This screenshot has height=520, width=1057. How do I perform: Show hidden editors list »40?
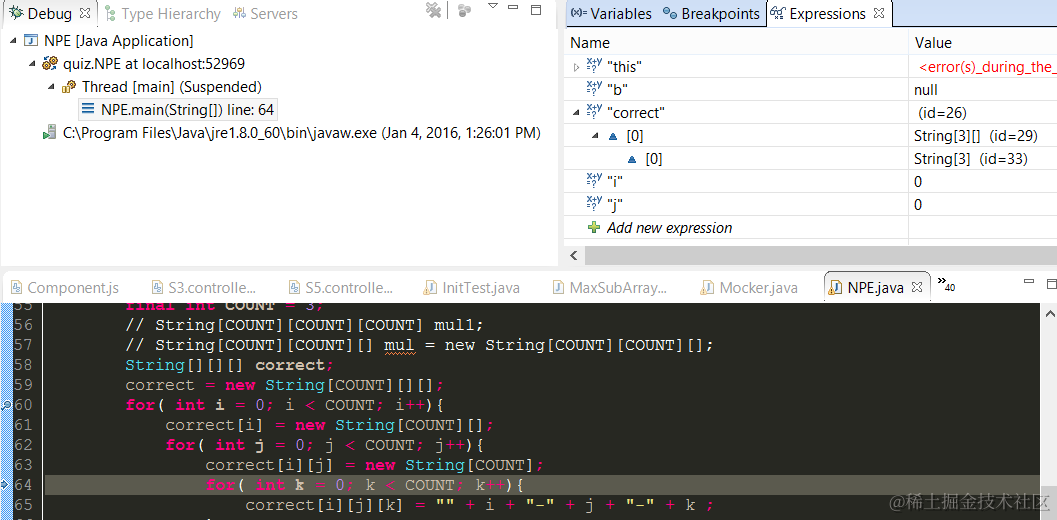(946, 284)
